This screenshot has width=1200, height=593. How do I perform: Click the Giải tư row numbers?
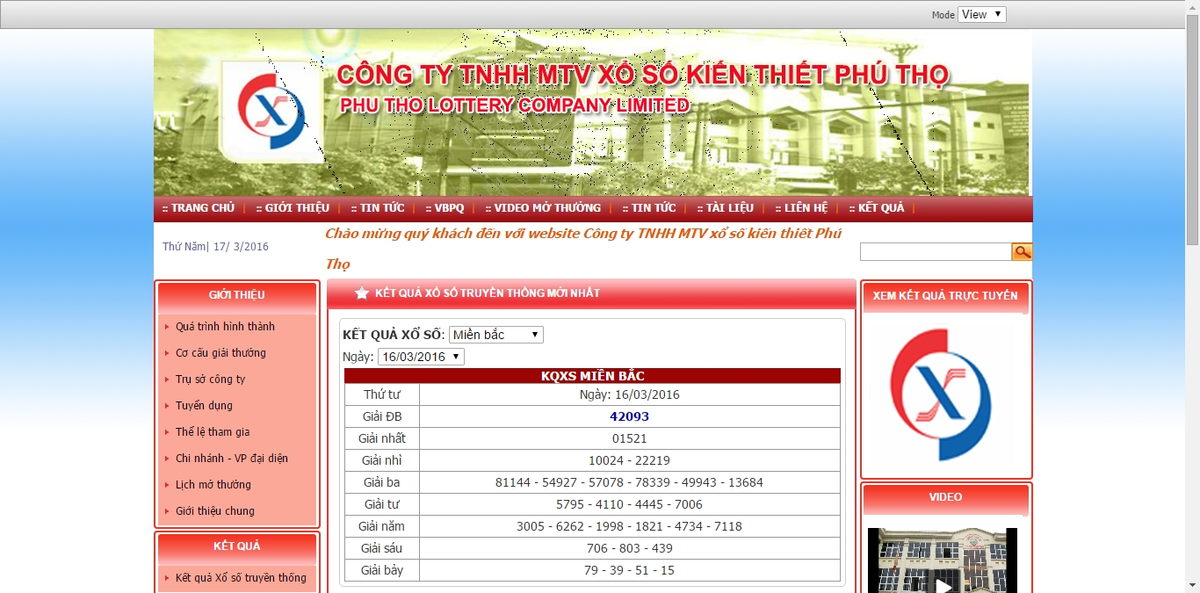630,504
